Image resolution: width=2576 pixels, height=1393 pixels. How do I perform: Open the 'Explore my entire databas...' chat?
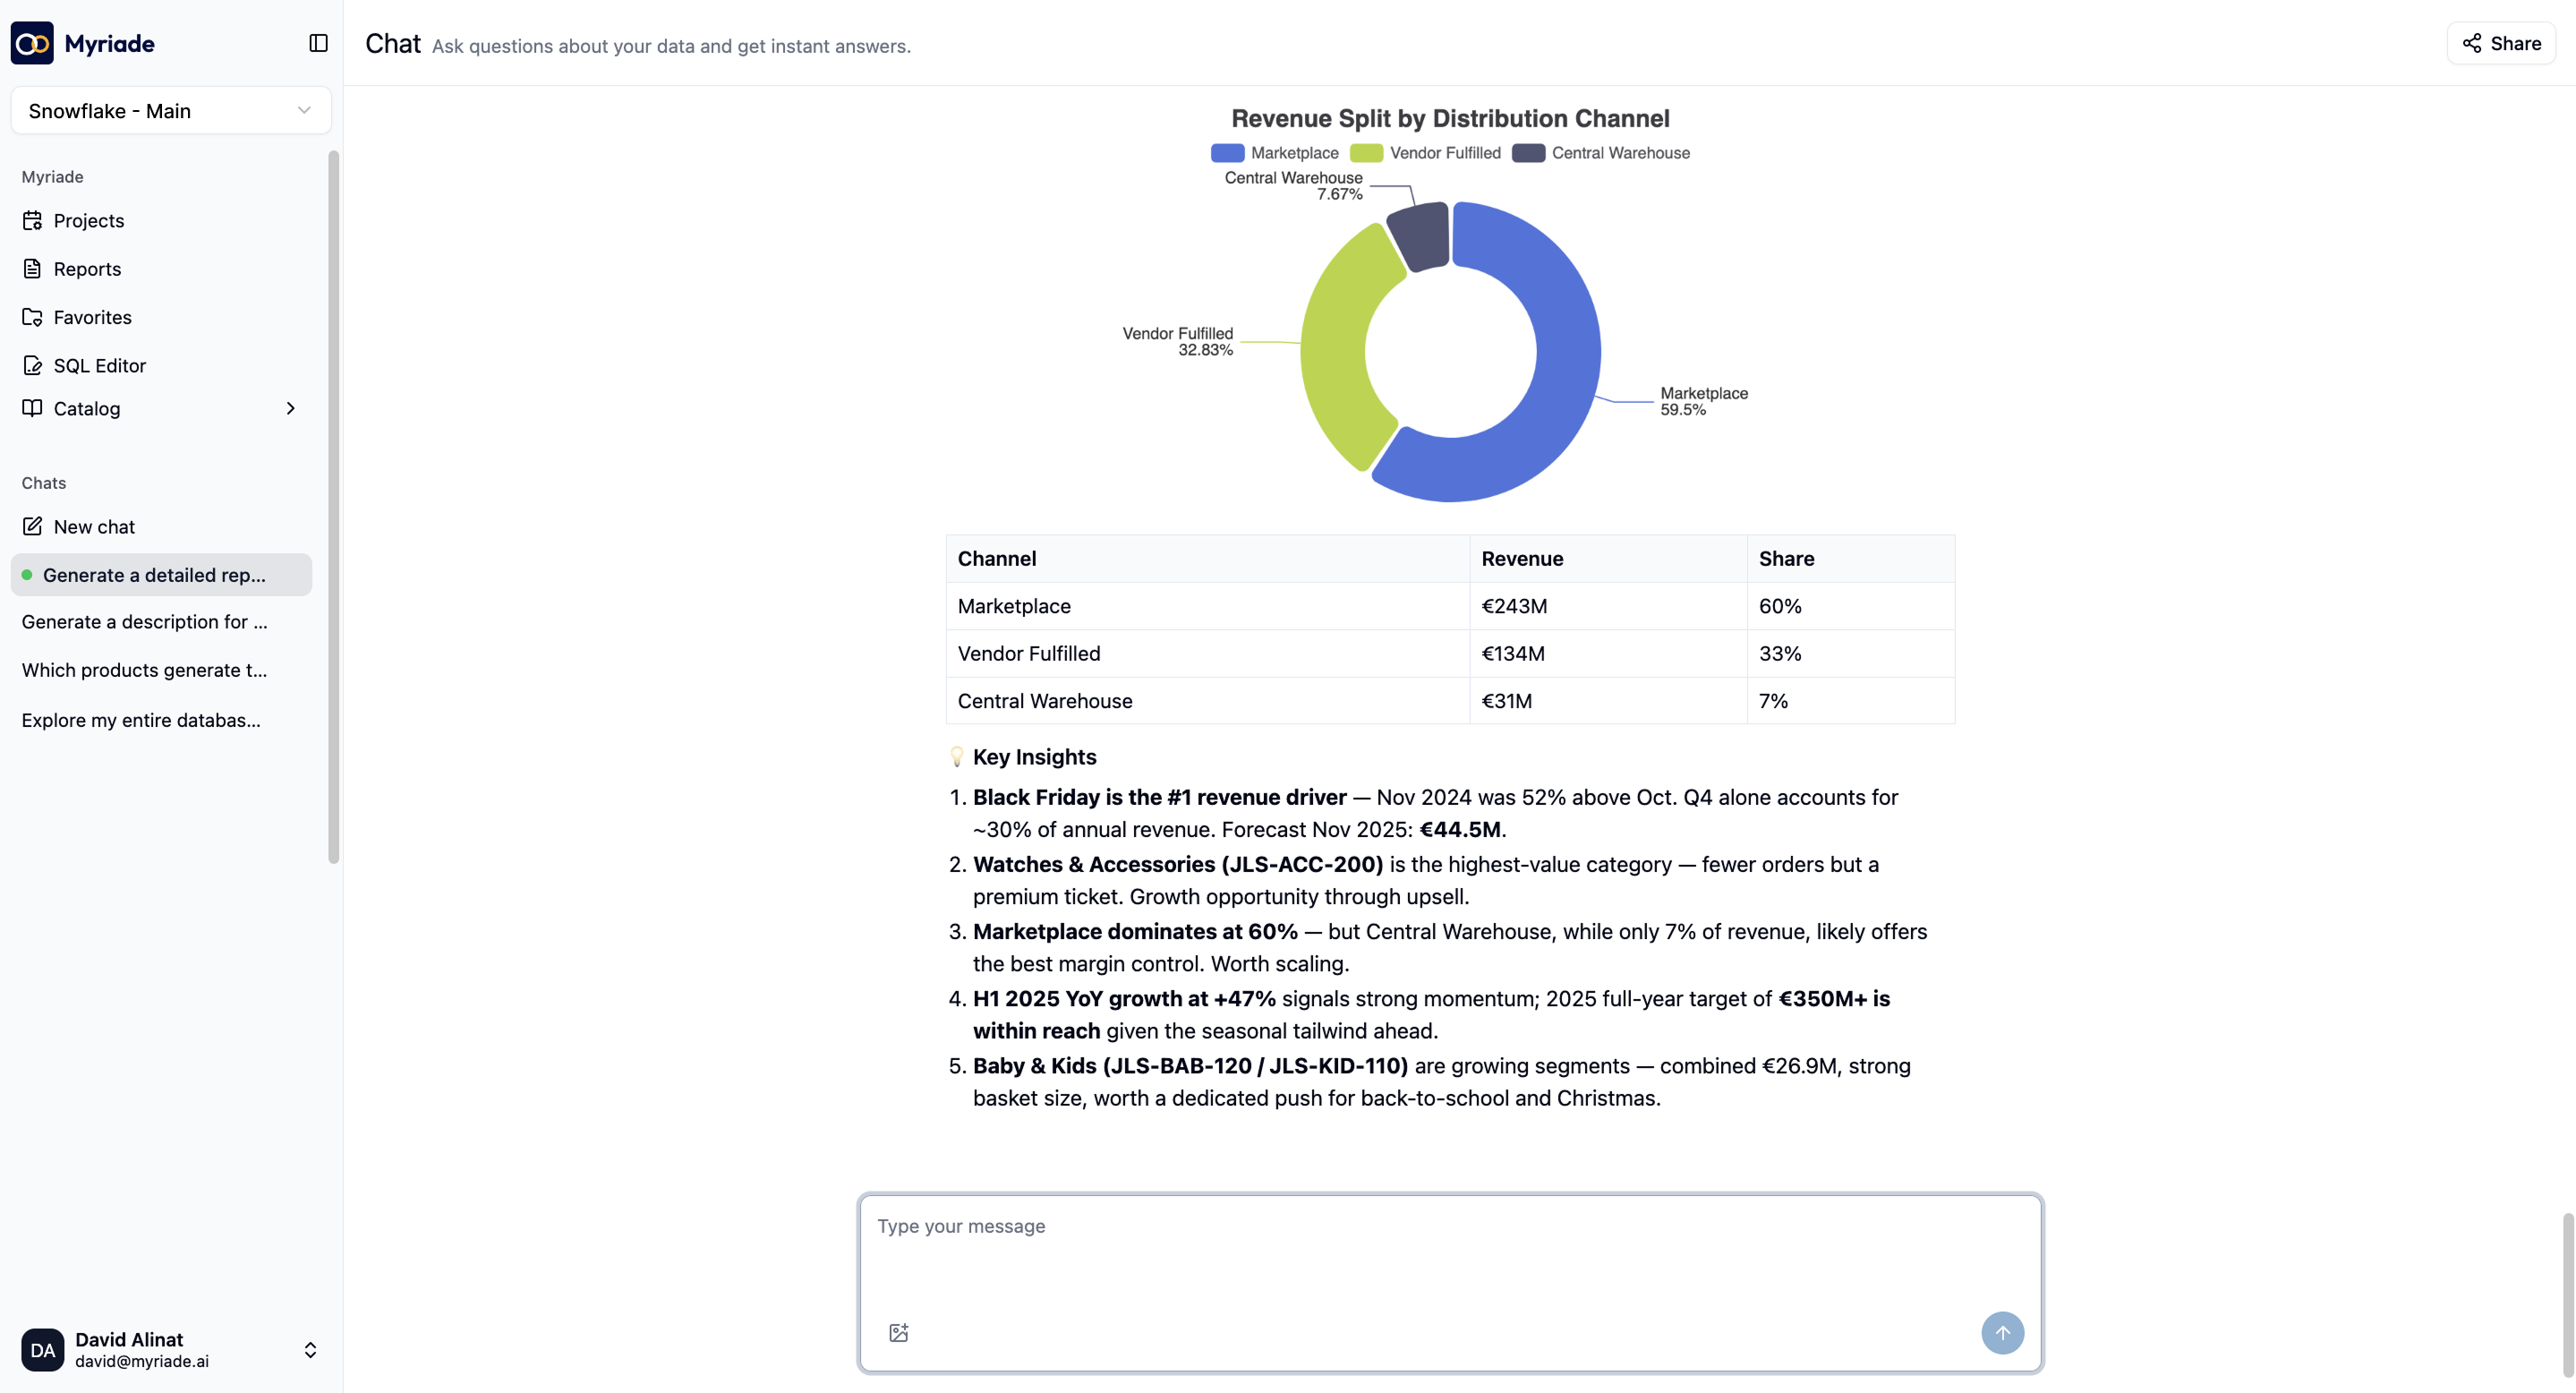coord(140,719)
